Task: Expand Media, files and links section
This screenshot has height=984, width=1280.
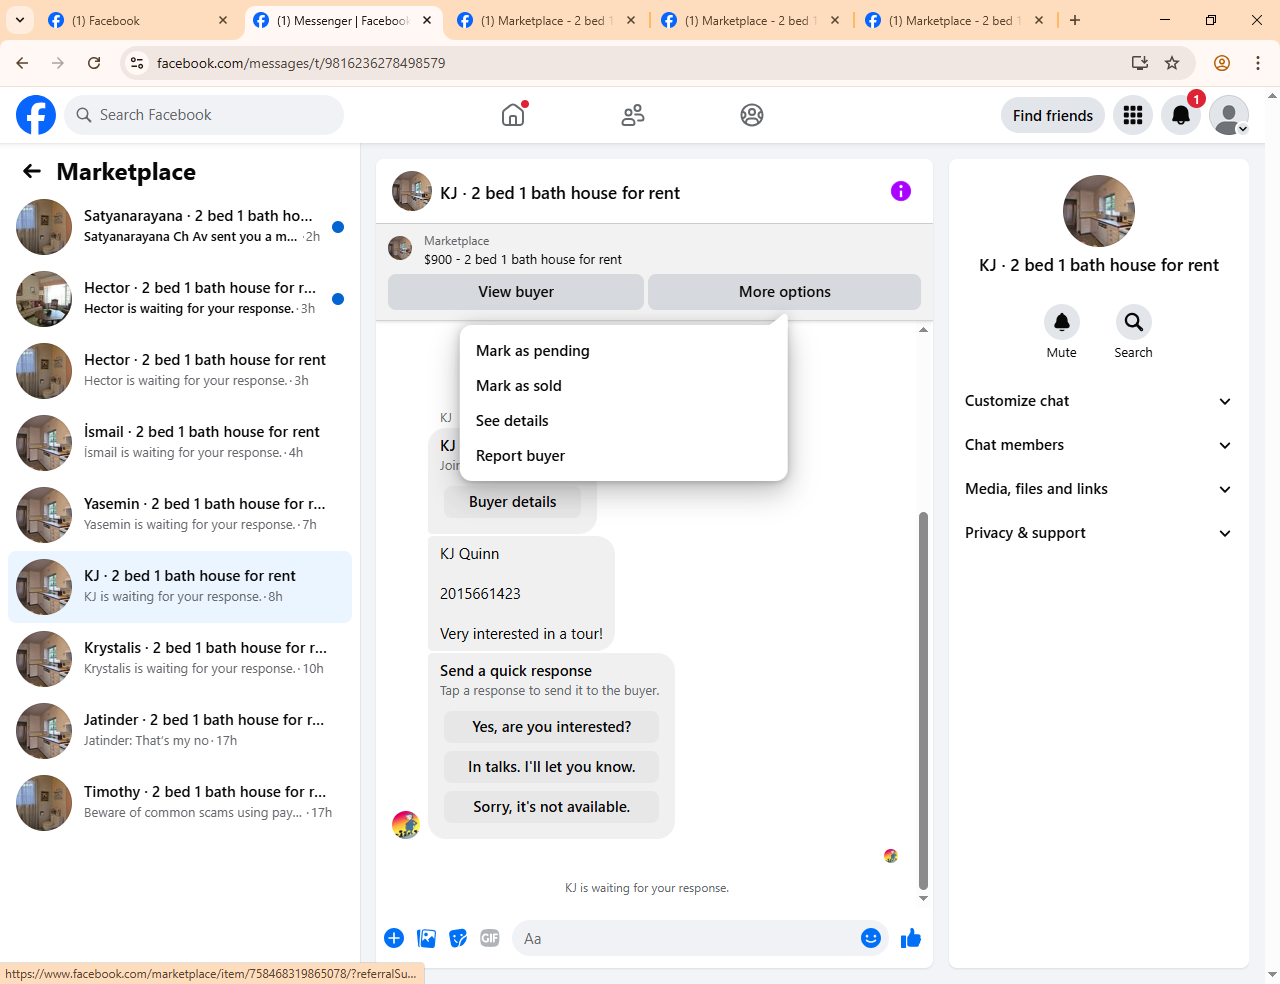Action: 1099,489
